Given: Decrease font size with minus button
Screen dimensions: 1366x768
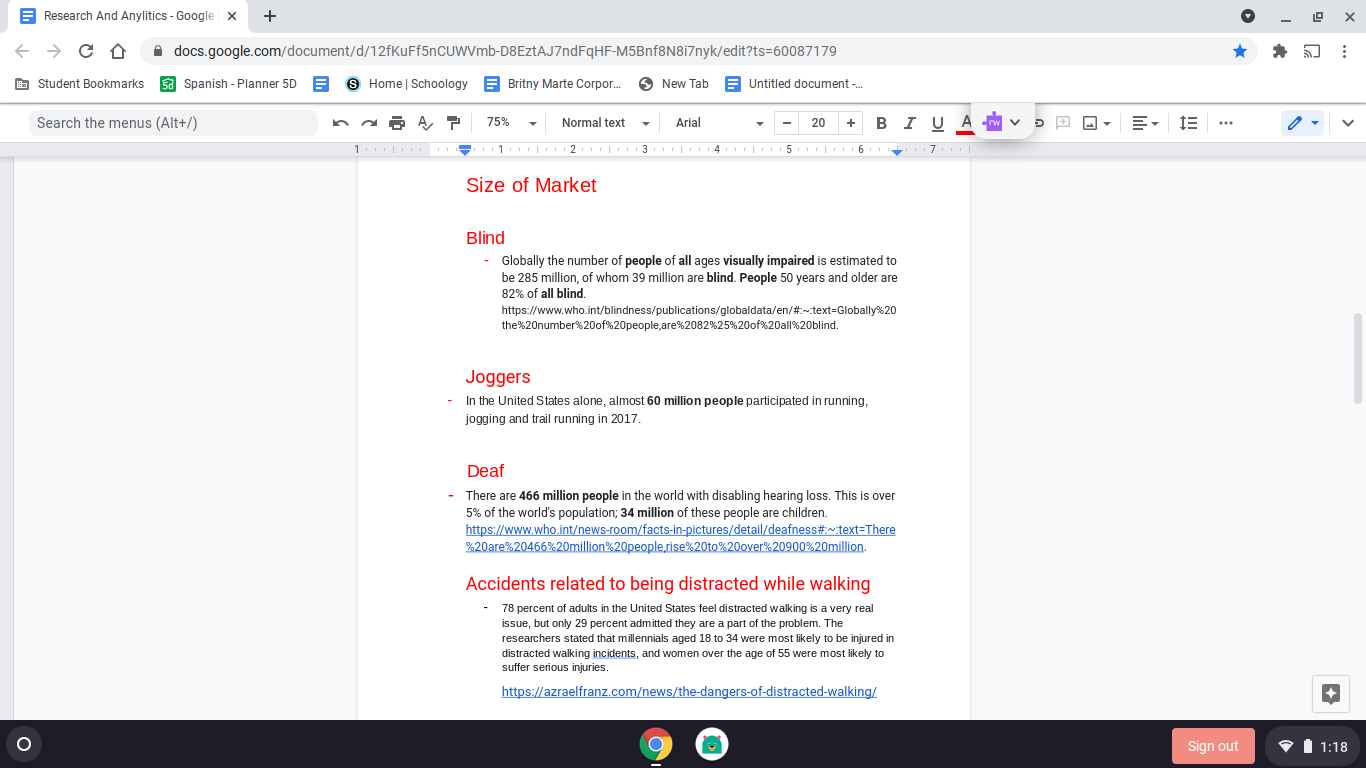Looking at the screenshot, I should pyautogui.click(x=787, y=123).
